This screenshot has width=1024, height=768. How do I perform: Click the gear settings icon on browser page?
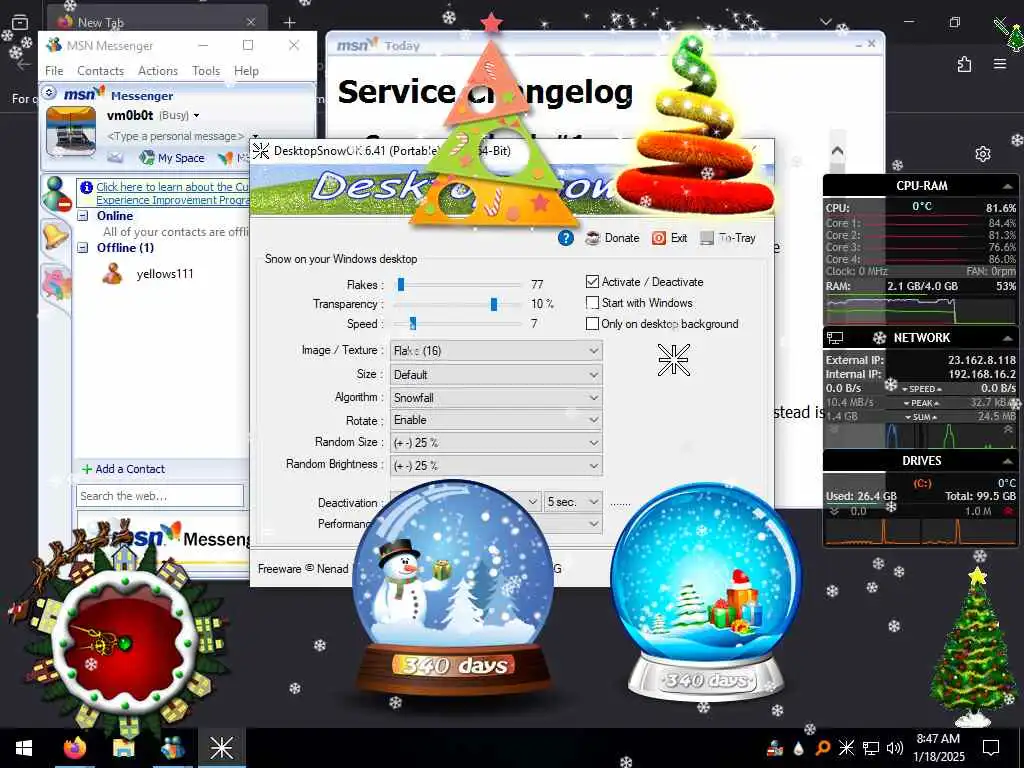click(x=983, y=154)
